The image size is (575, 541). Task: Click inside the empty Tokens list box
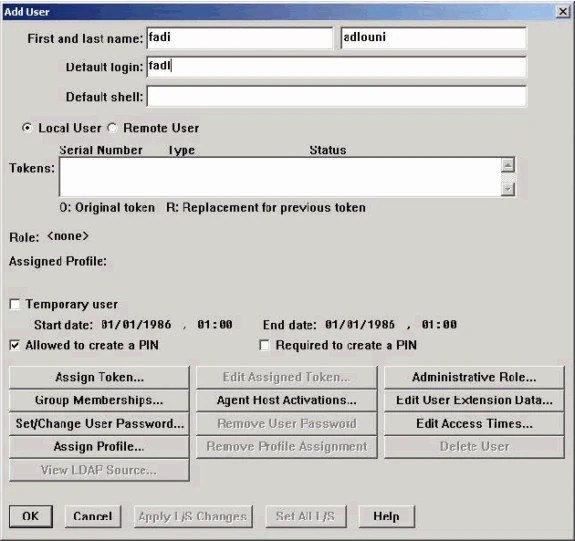pos(280,177)
